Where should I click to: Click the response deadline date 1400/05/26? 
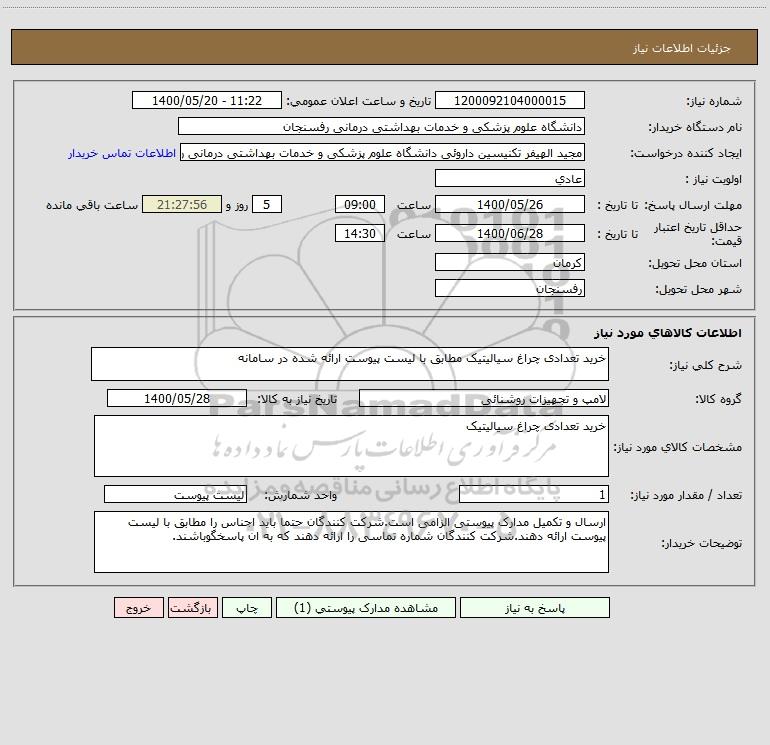click(x=510, y=204)
